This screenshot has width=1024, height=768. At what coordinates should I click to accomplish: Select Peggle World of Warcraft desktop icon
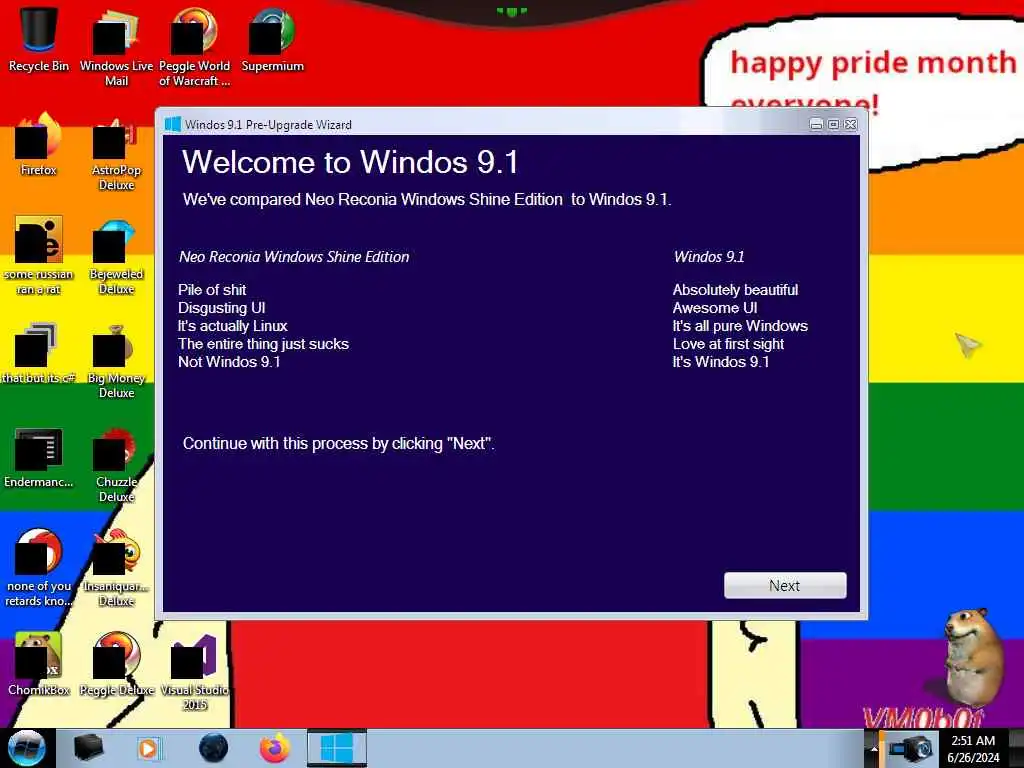(x=194, y=47)
